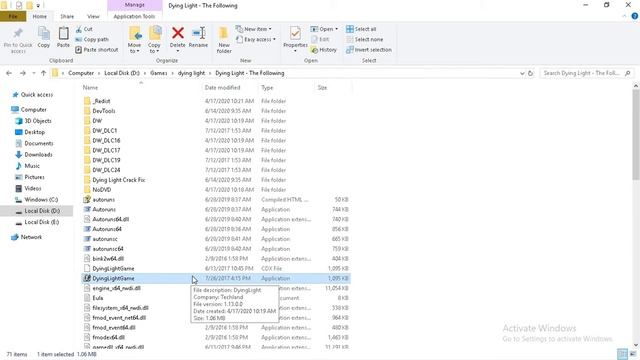Select DyingLightGame Application file icon
The image size is (640, 360).
click(87, 278)
